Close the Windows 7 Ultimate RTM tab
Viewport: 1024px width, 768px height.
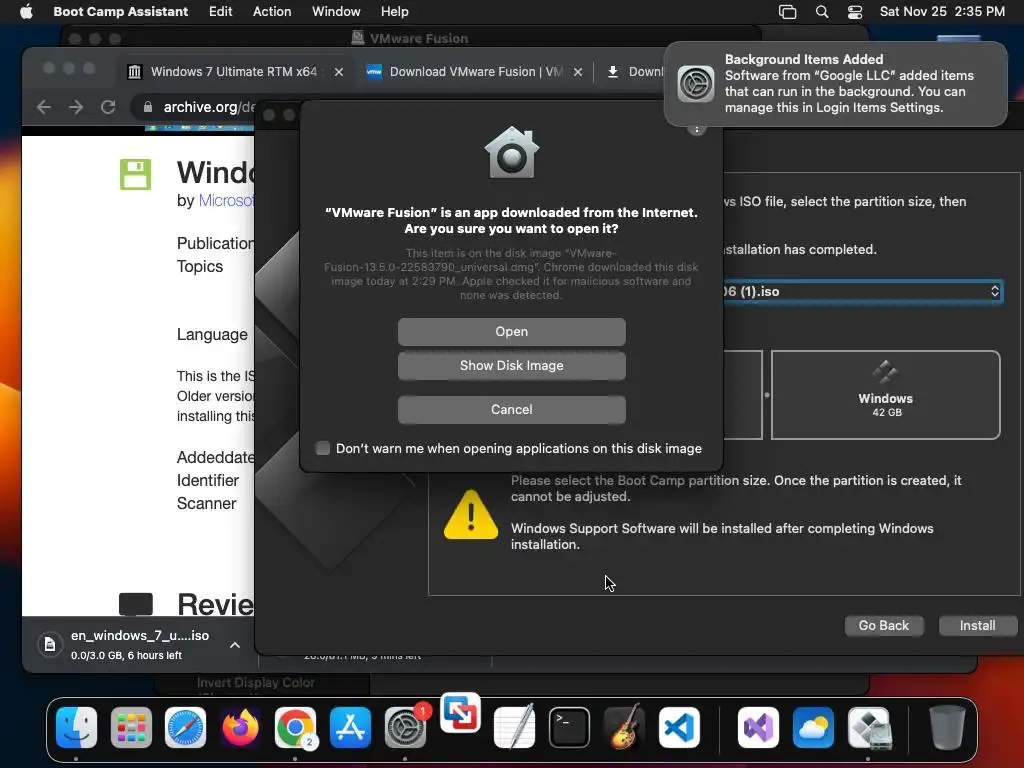[339, 72]
